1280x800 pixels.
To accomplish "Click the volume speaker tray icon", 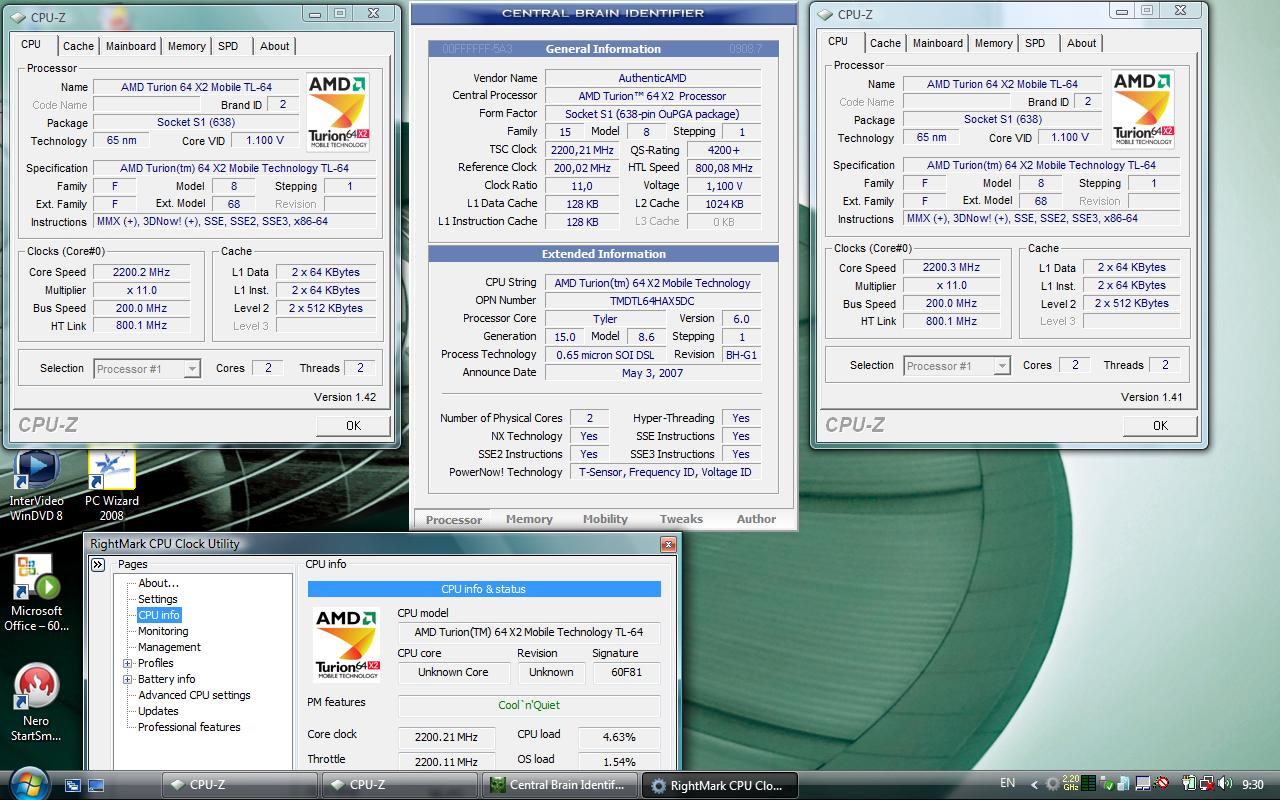I will click(1224, 784).
